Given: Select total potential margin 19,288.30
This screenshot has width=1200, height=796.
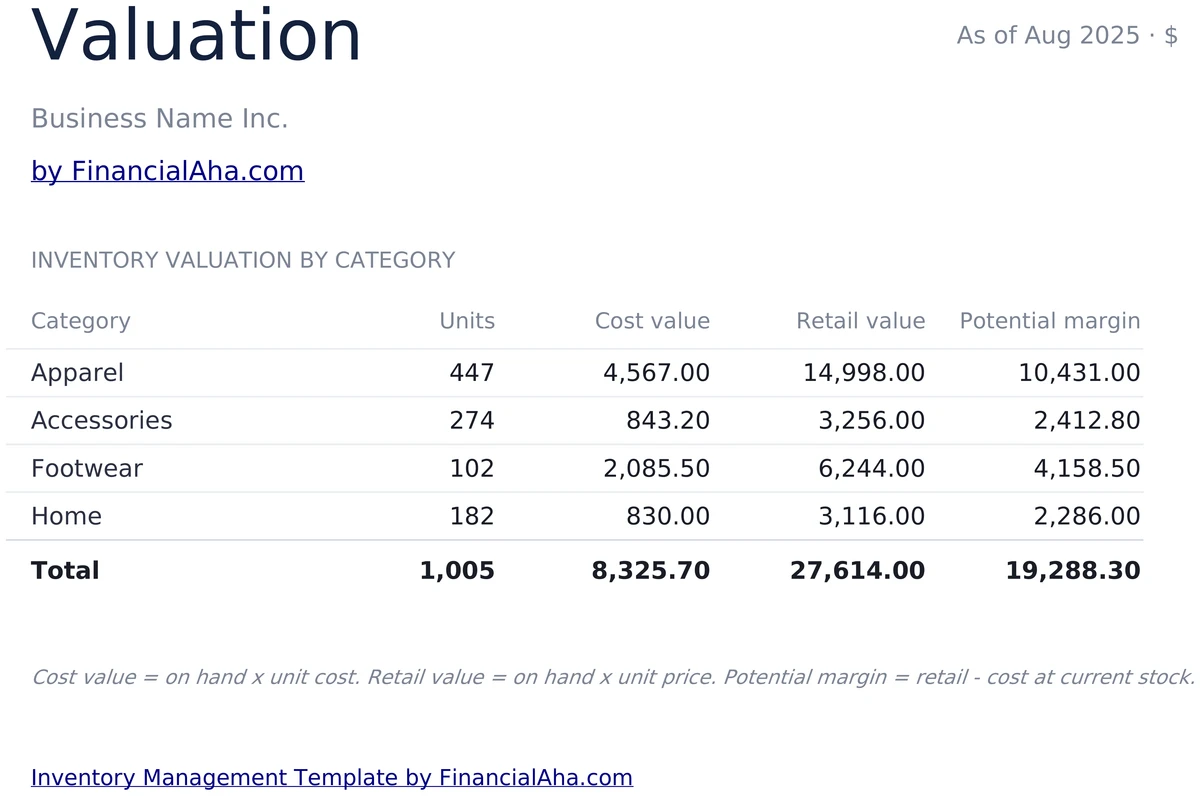Looking at the screenshot, I should (1073, 571).
